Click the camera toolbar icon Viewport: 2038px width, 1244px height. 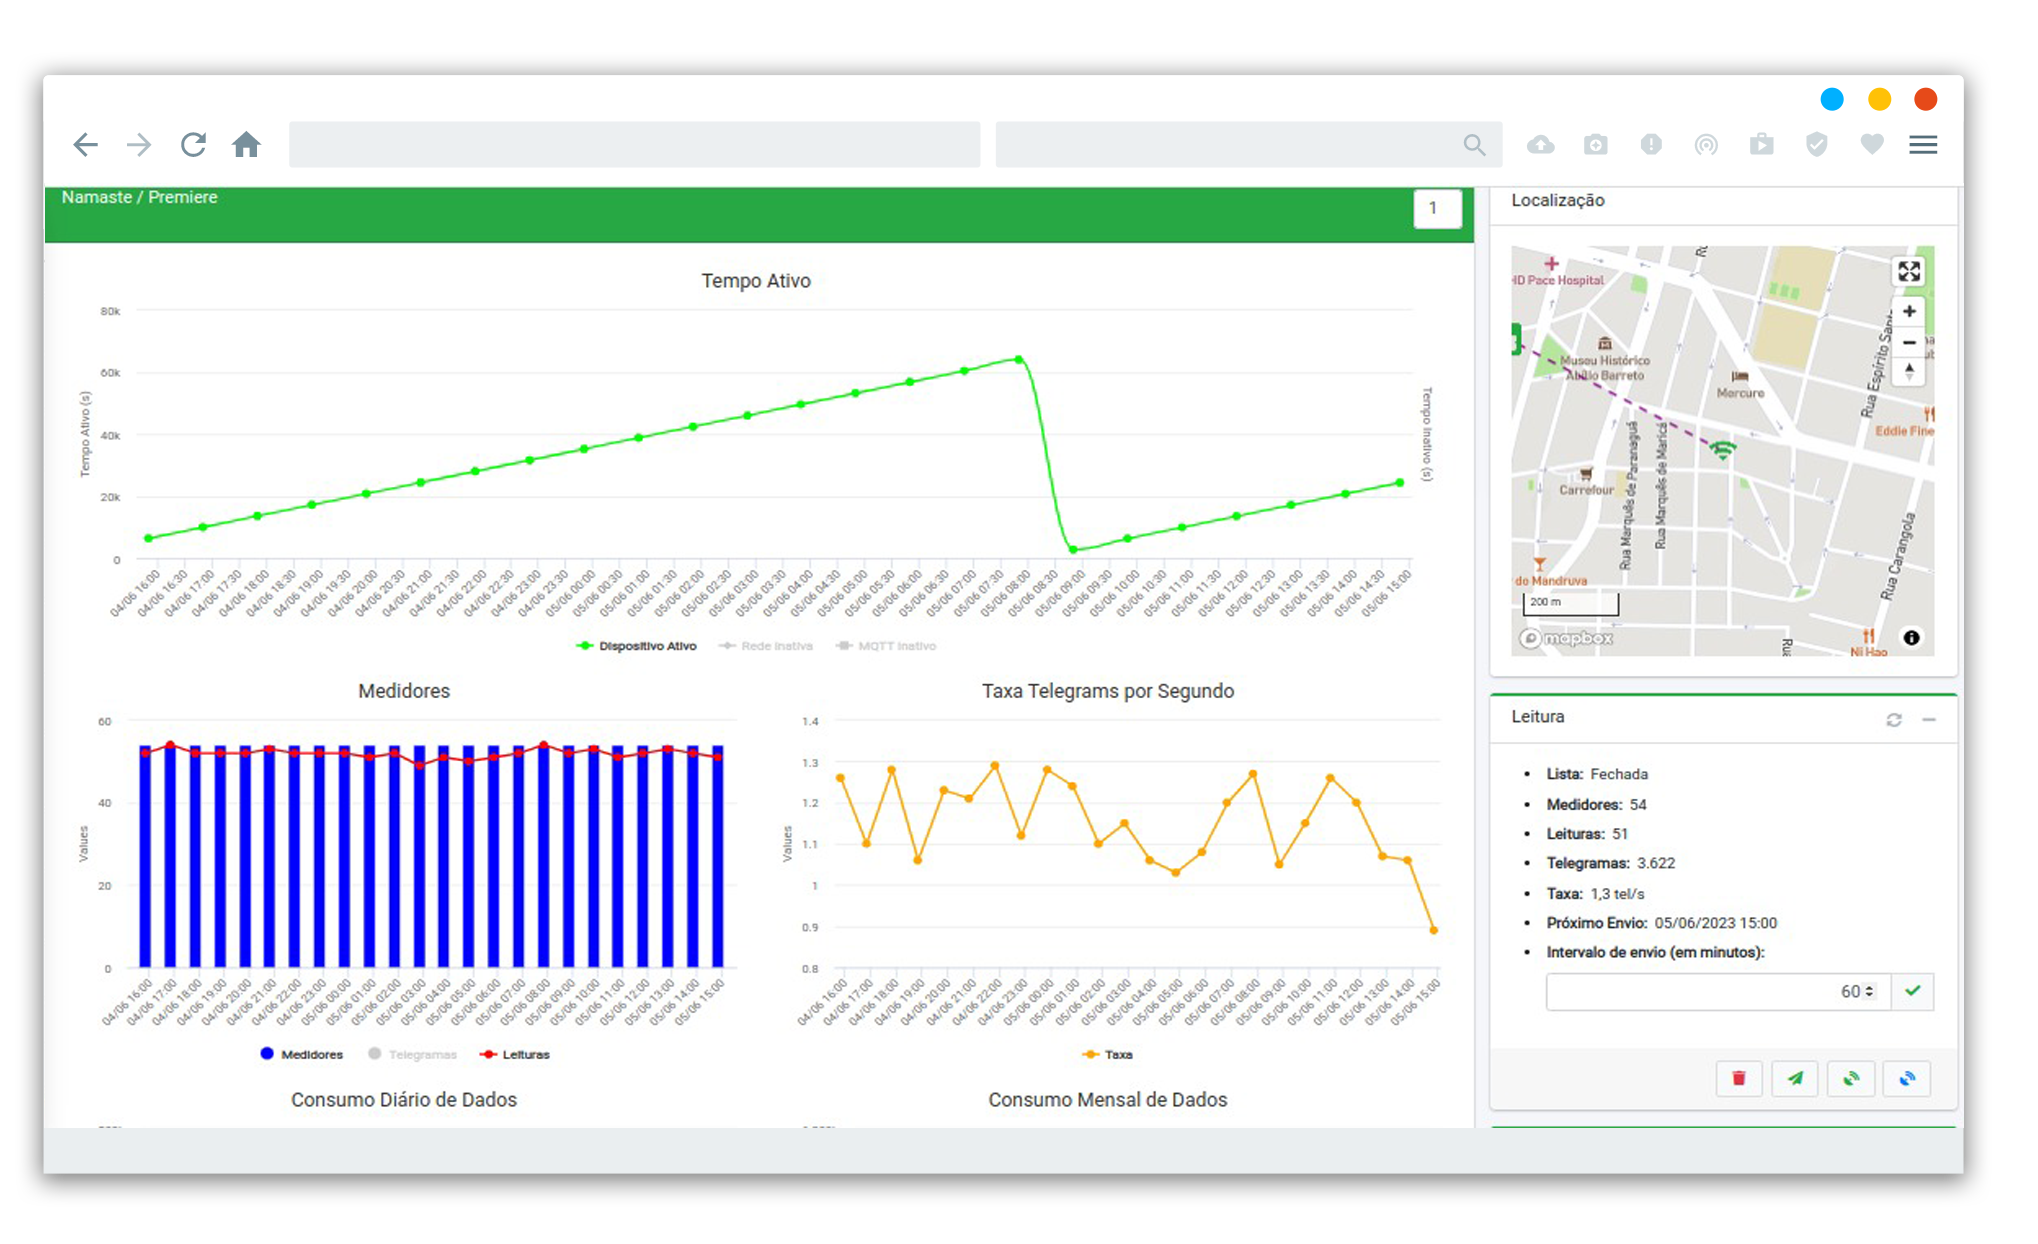click(x=1596, y=145)
